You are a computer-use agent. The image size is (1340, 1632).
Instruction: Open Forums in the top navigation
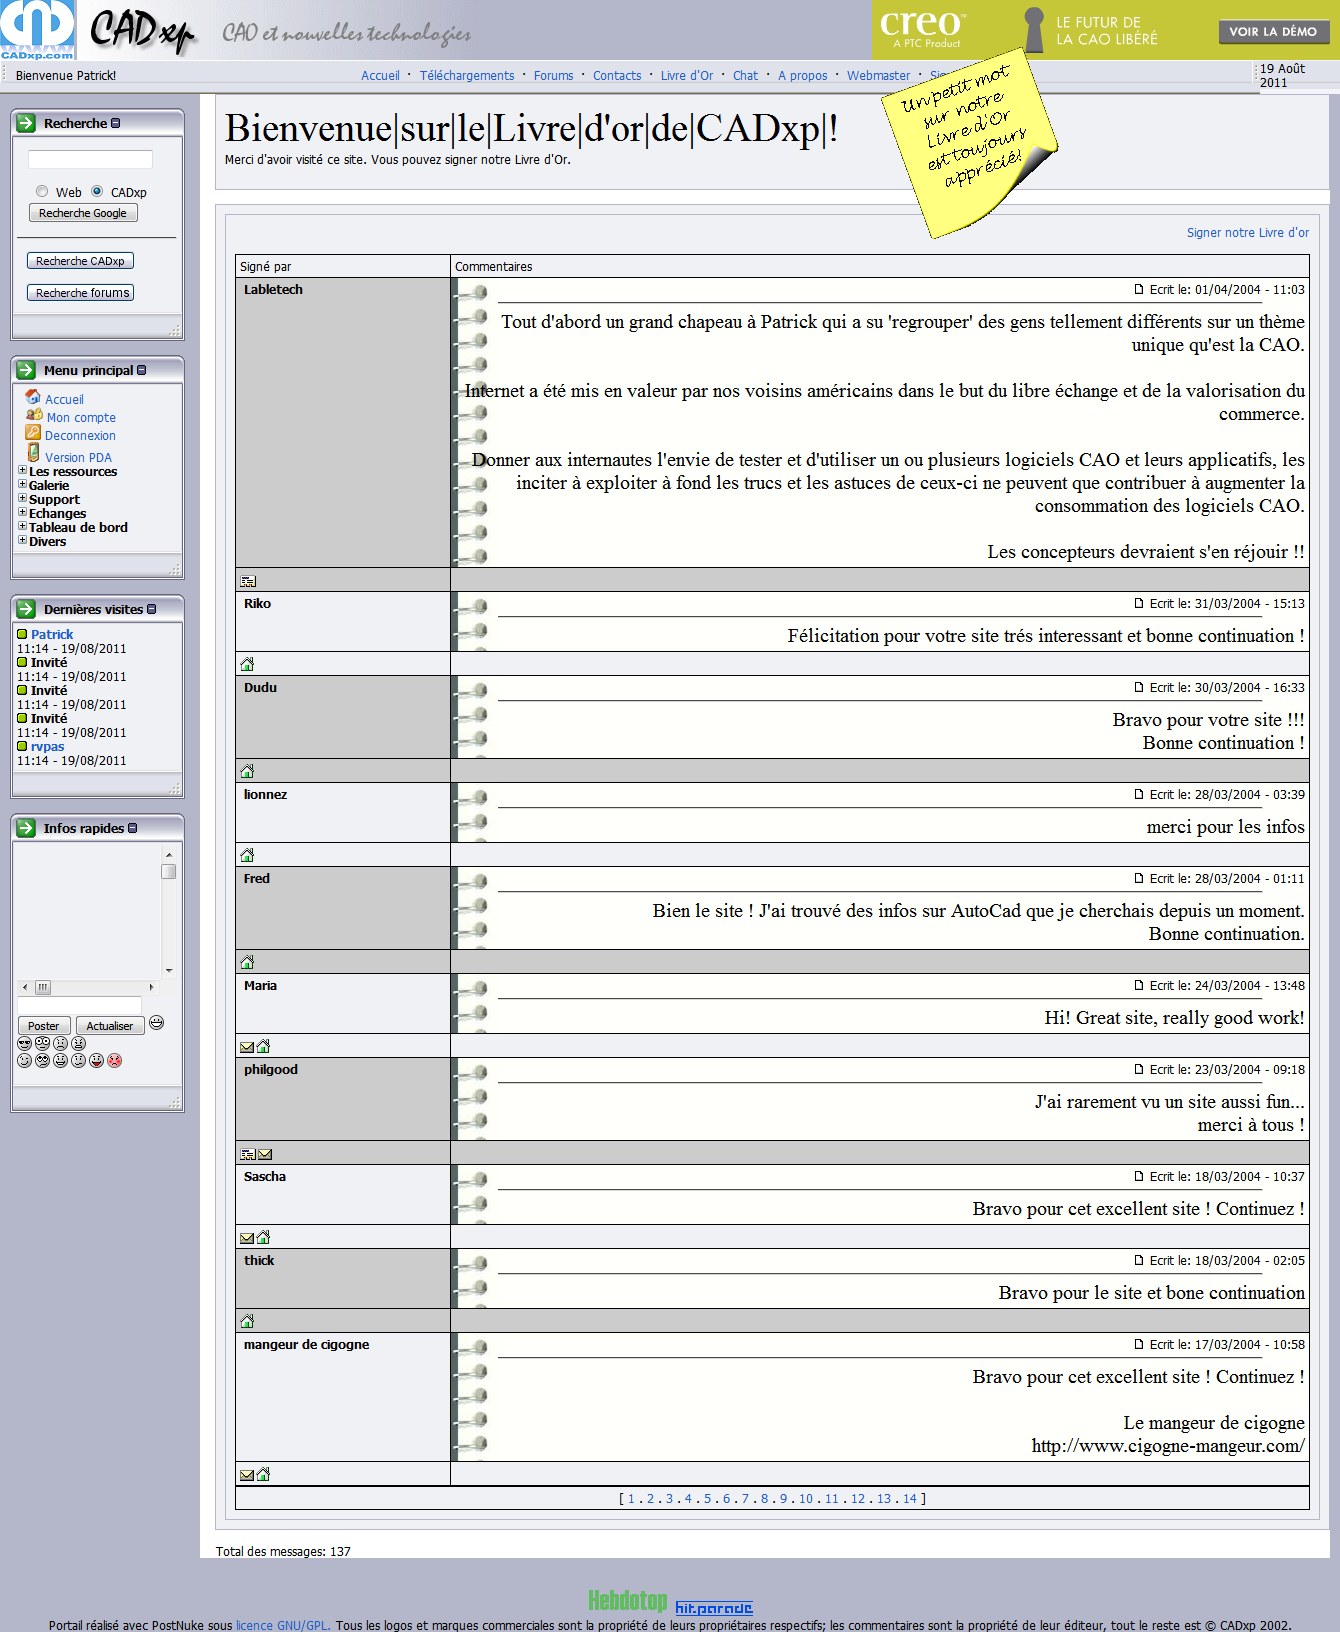(553, 76)
